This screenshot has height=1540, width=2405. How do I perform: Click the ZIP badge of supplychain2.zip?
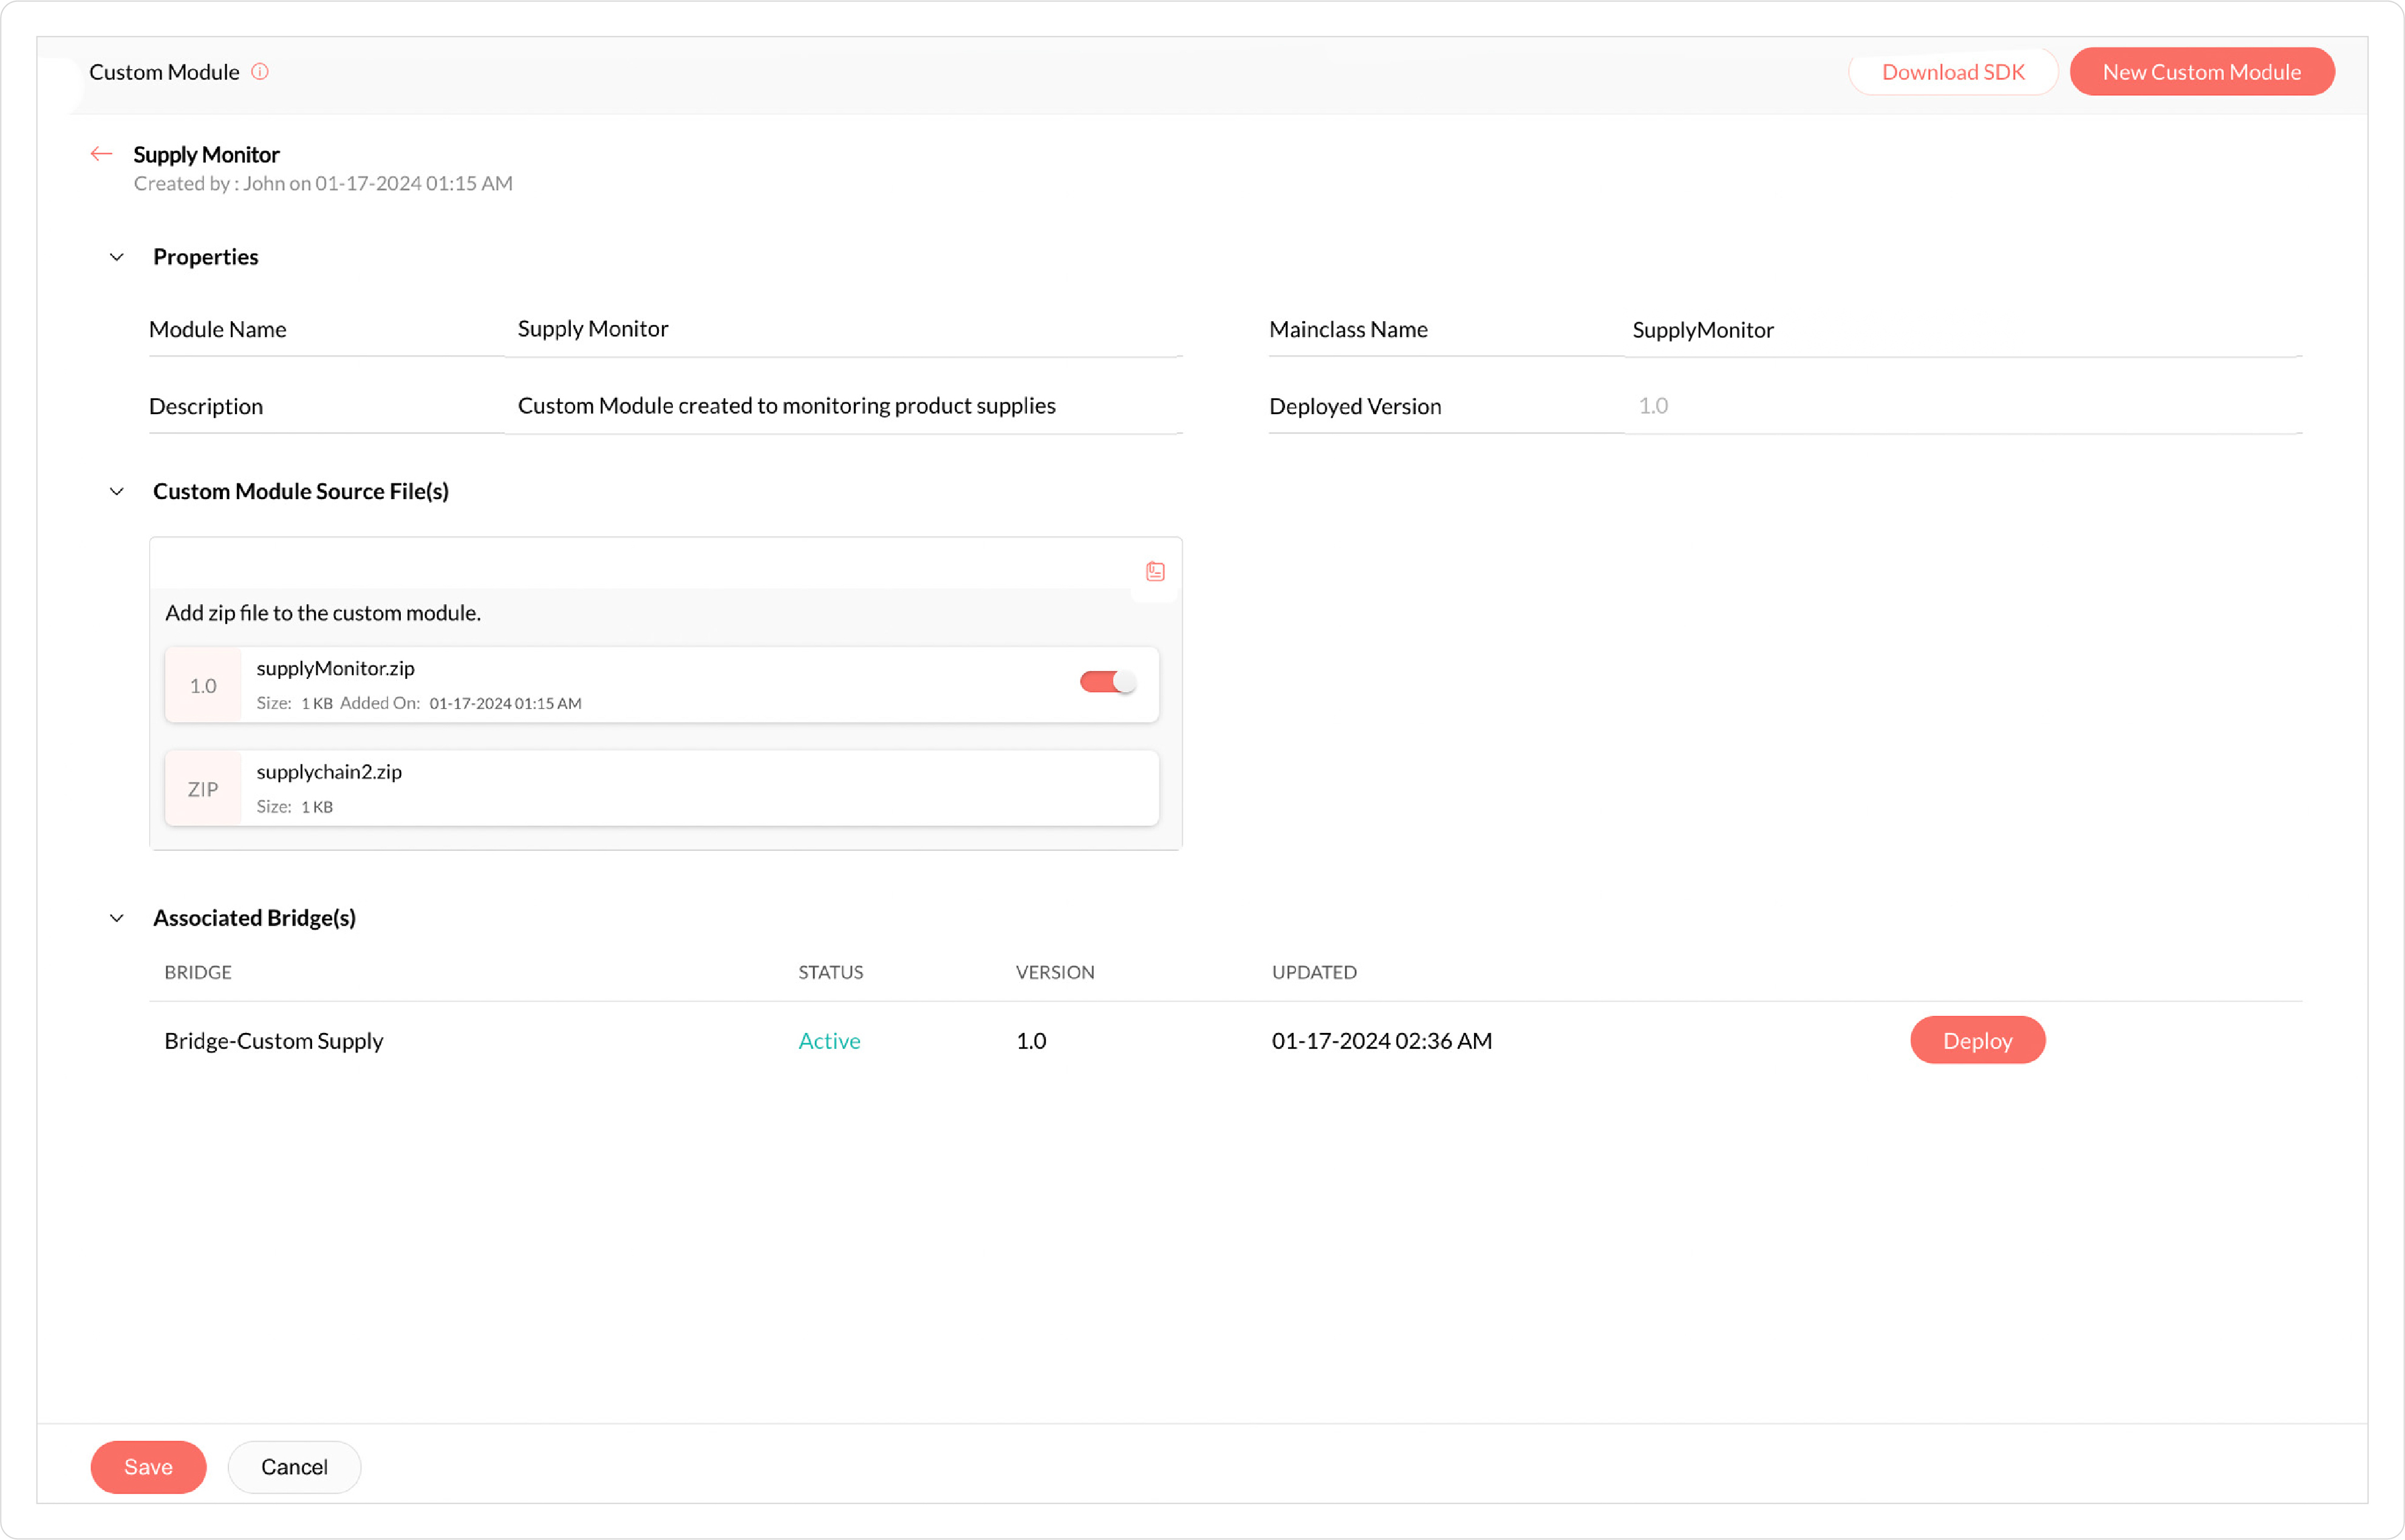click(203, 789)
